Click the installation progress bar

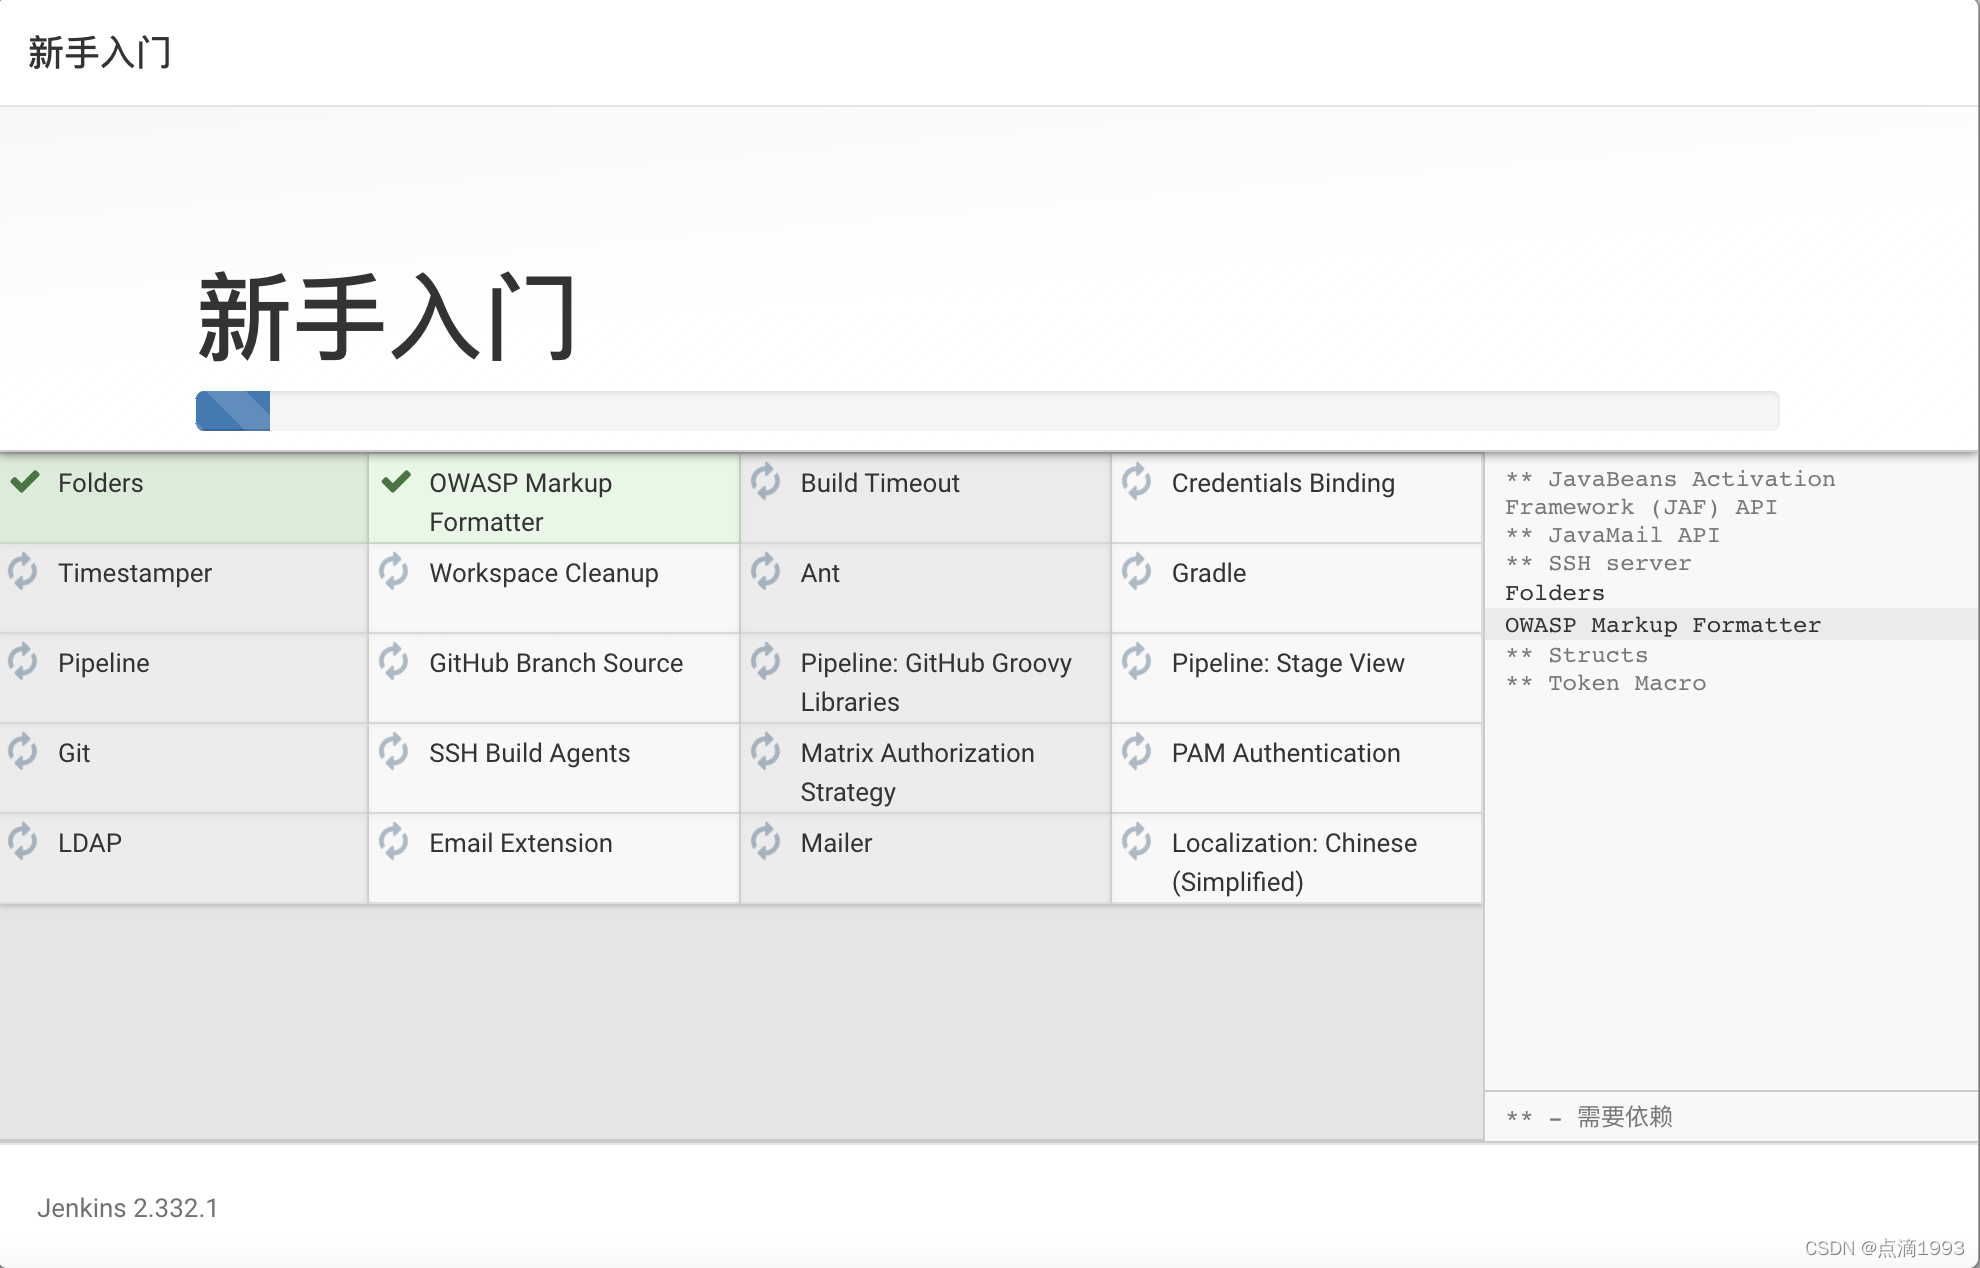986,411
